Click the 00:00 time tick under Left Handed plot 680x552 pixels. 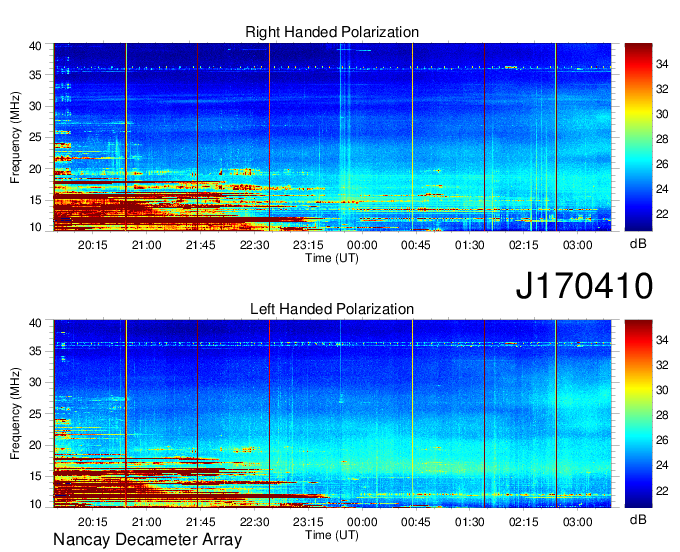(x=362, y=522)
